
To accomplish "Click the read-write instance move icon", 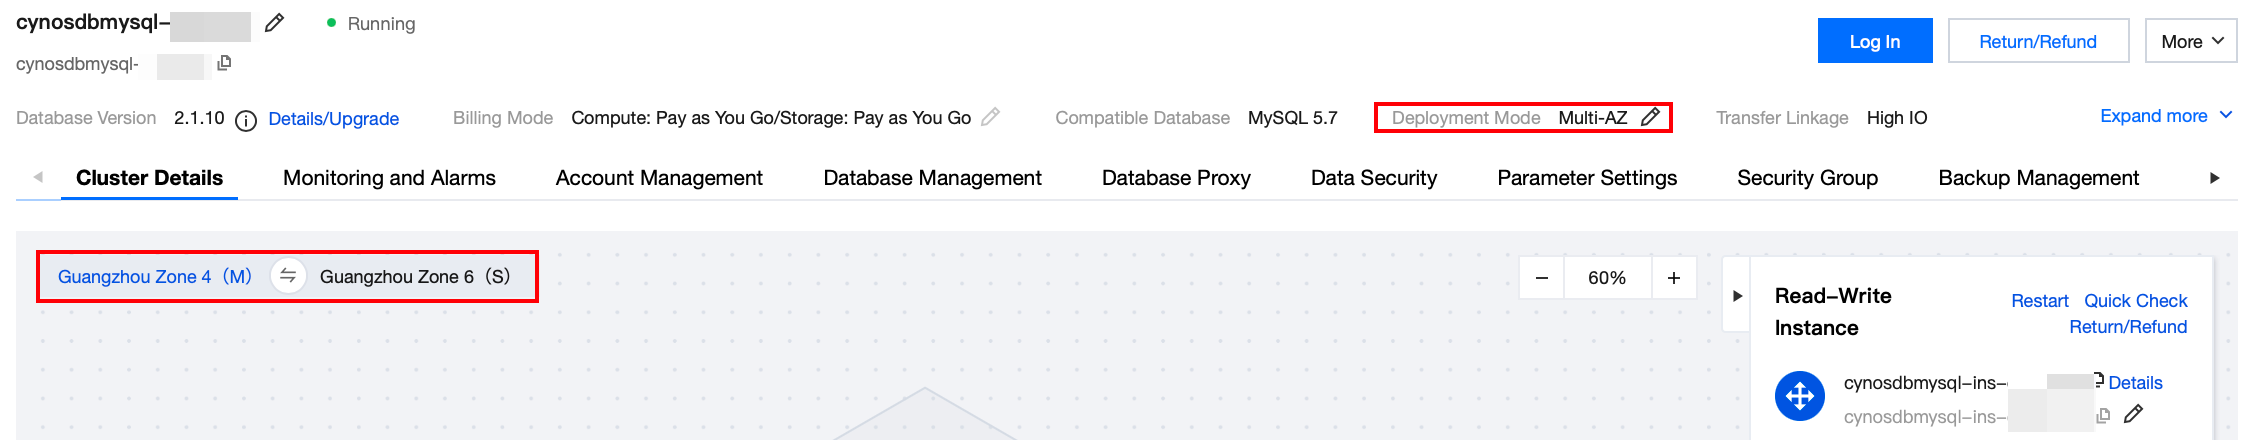I will (x=1799, y=396).
